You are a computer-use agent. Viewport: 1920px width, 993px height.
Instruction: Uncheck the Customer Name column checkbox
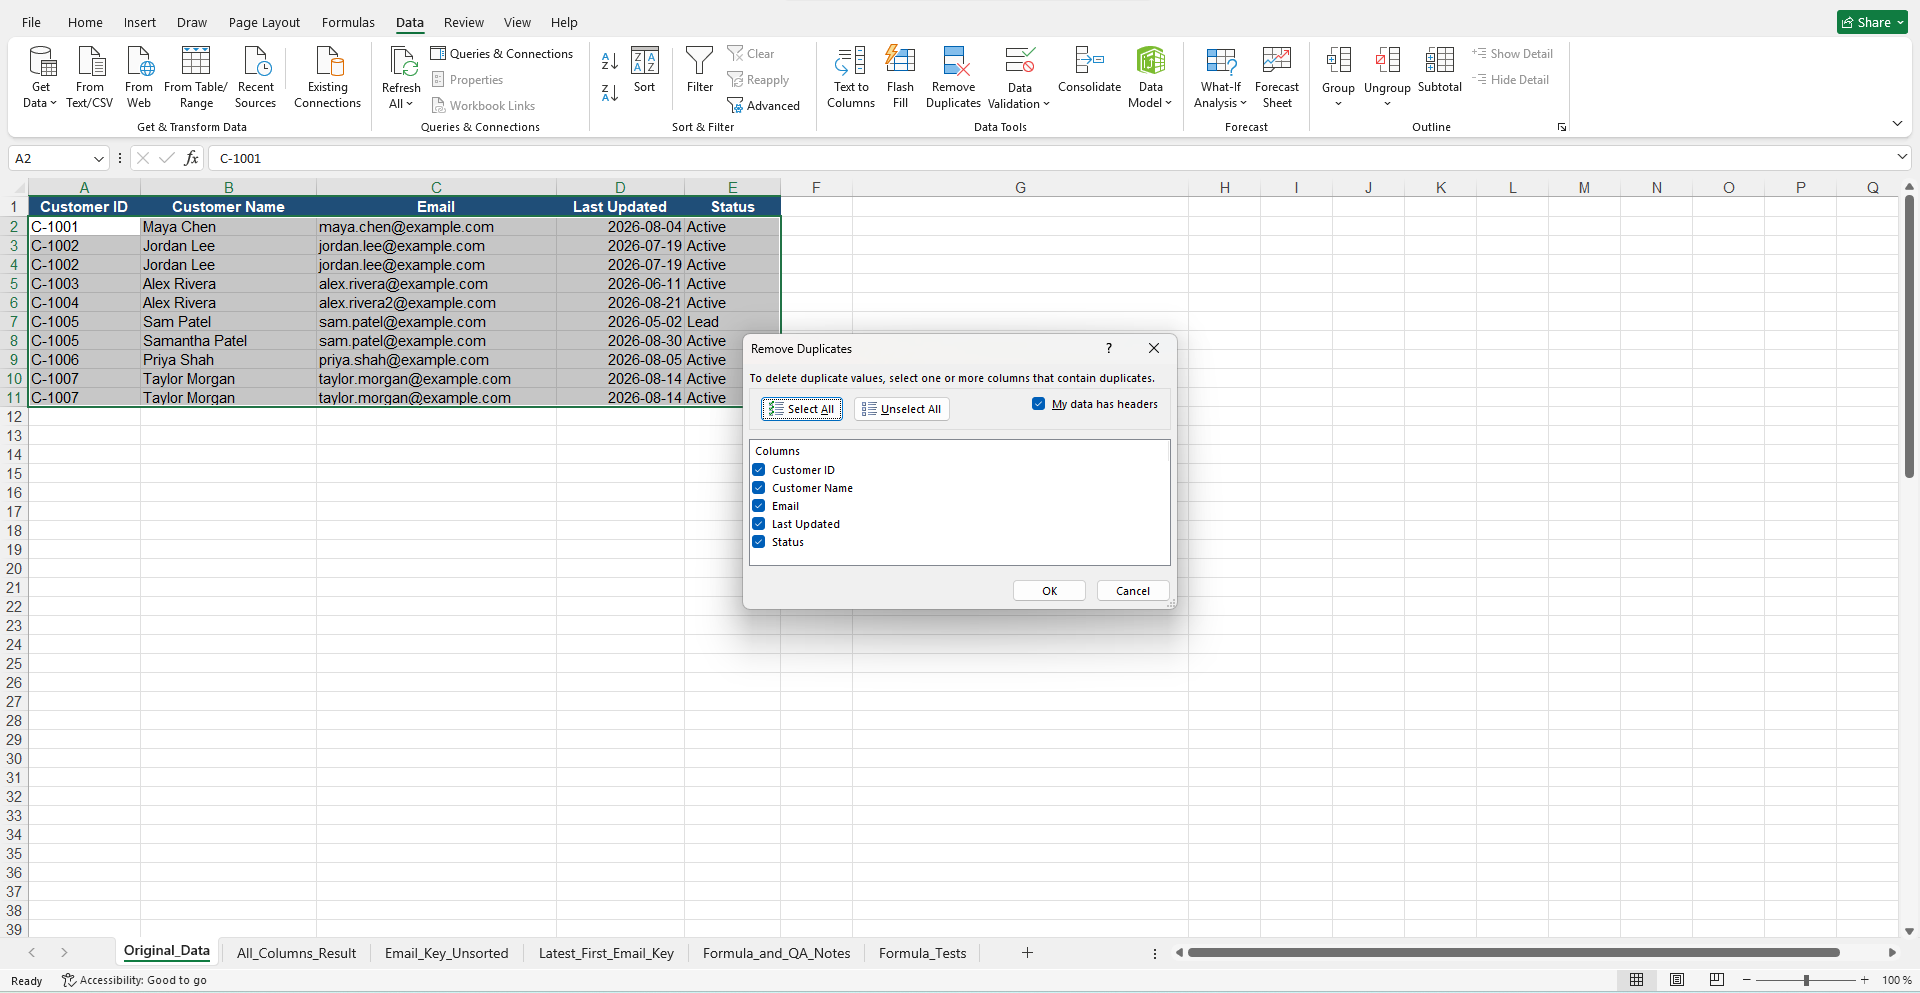coord(759,488)
